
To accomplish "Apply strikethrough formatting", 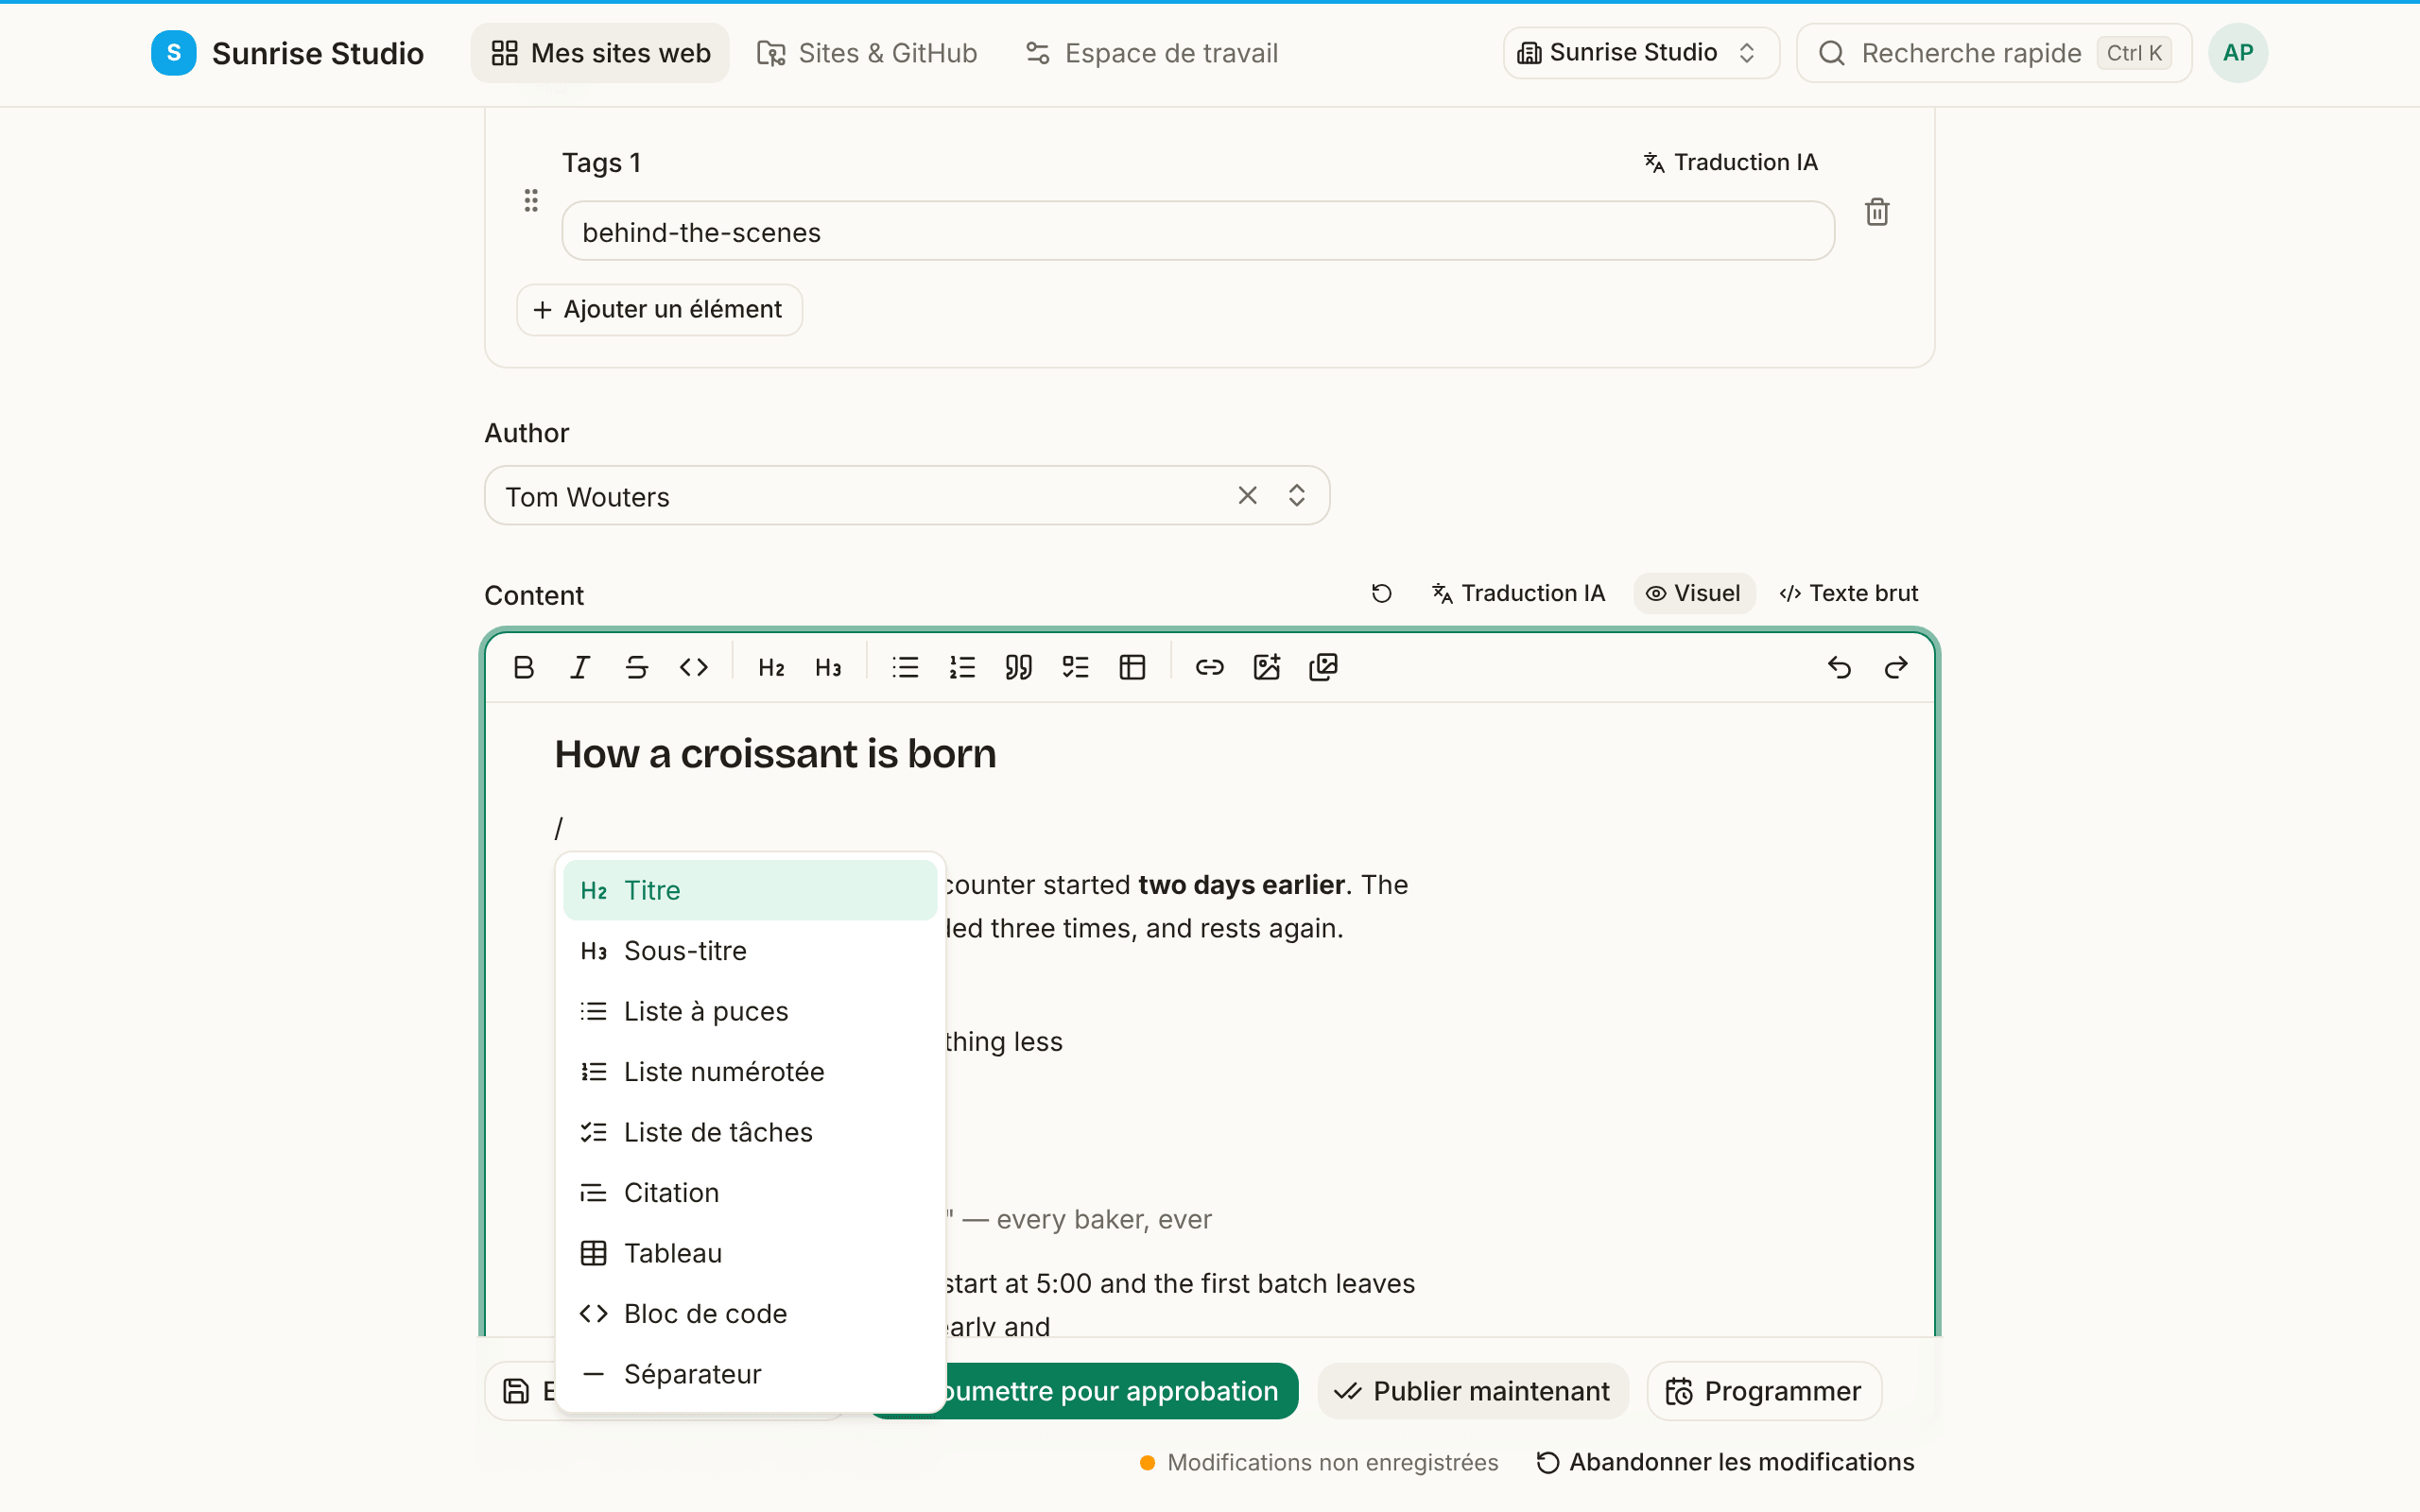I will 637,667.
